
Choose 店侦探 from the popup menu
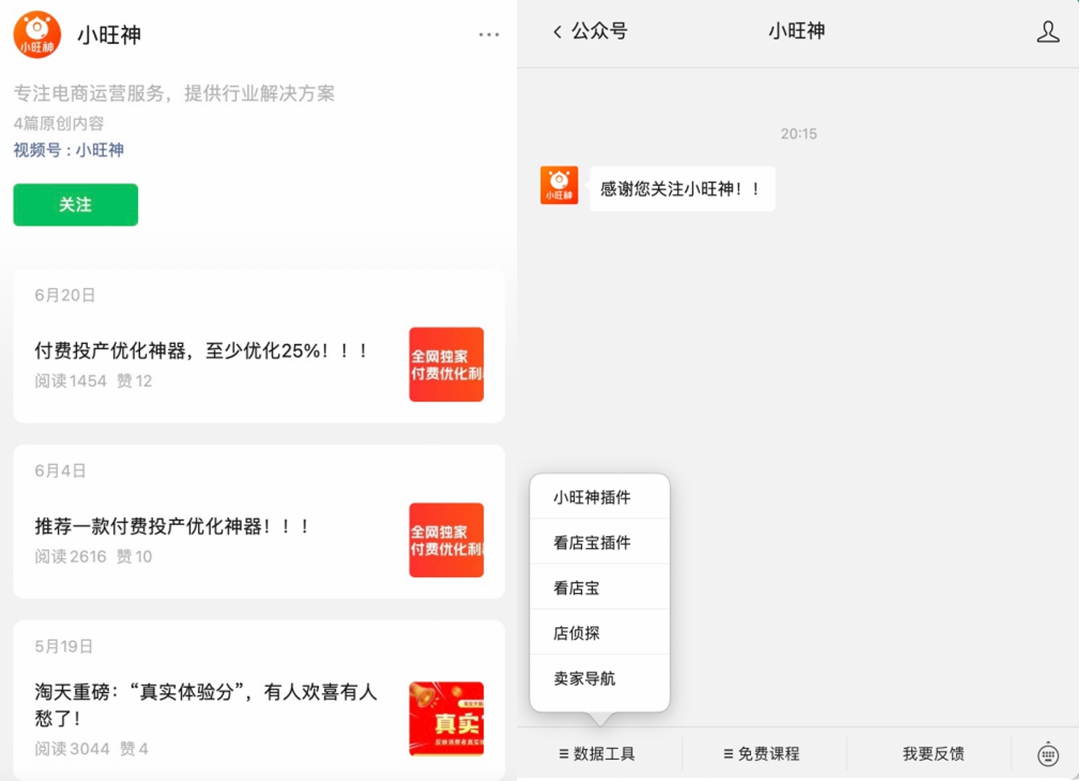(x=600, y=632)
